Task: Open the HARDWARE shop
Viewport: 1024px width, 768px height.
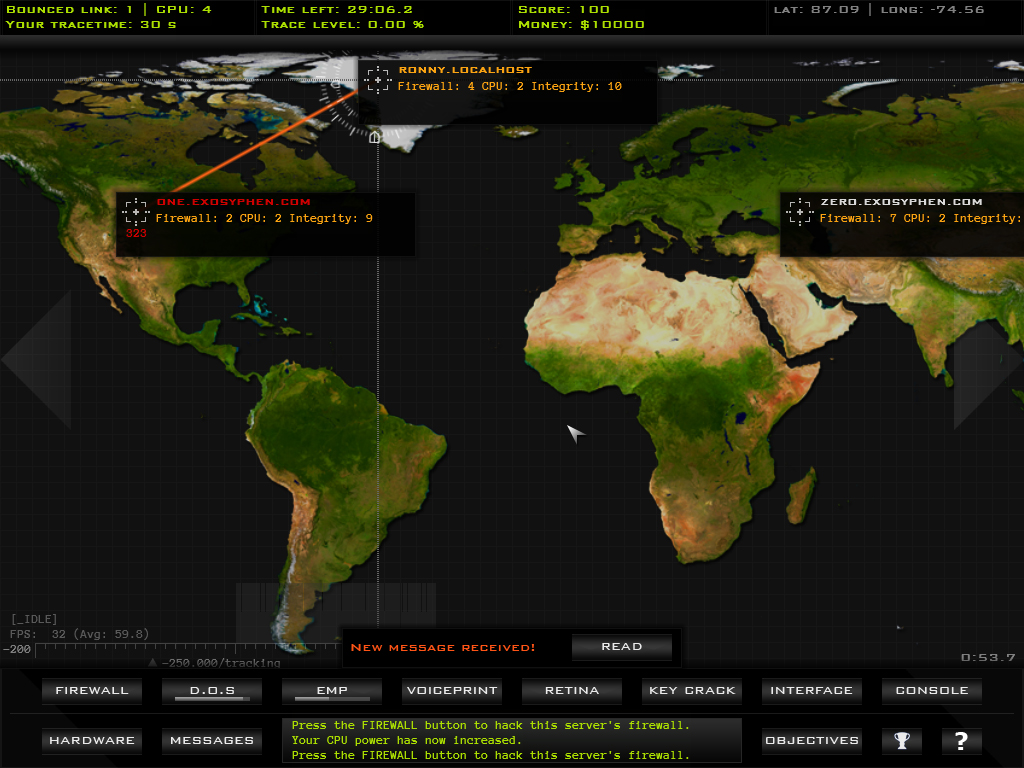Action: click(92, 741)
